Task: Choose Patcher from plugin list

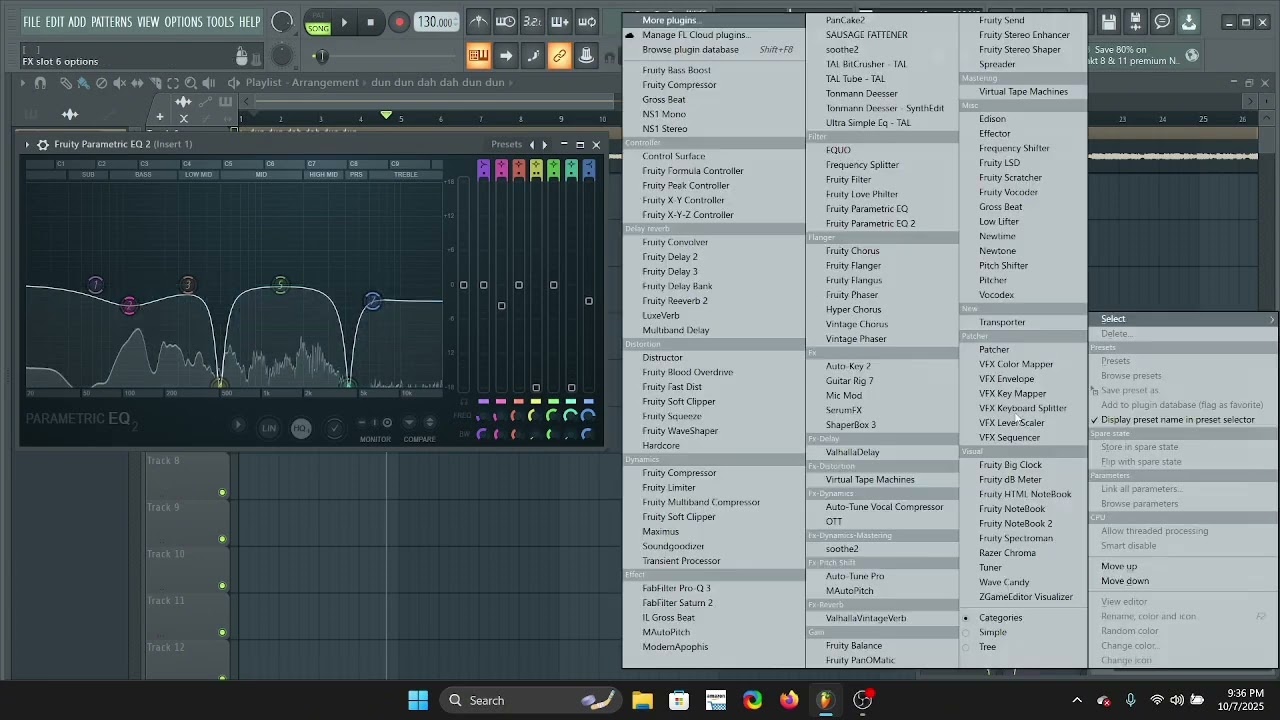Action: 994,350
